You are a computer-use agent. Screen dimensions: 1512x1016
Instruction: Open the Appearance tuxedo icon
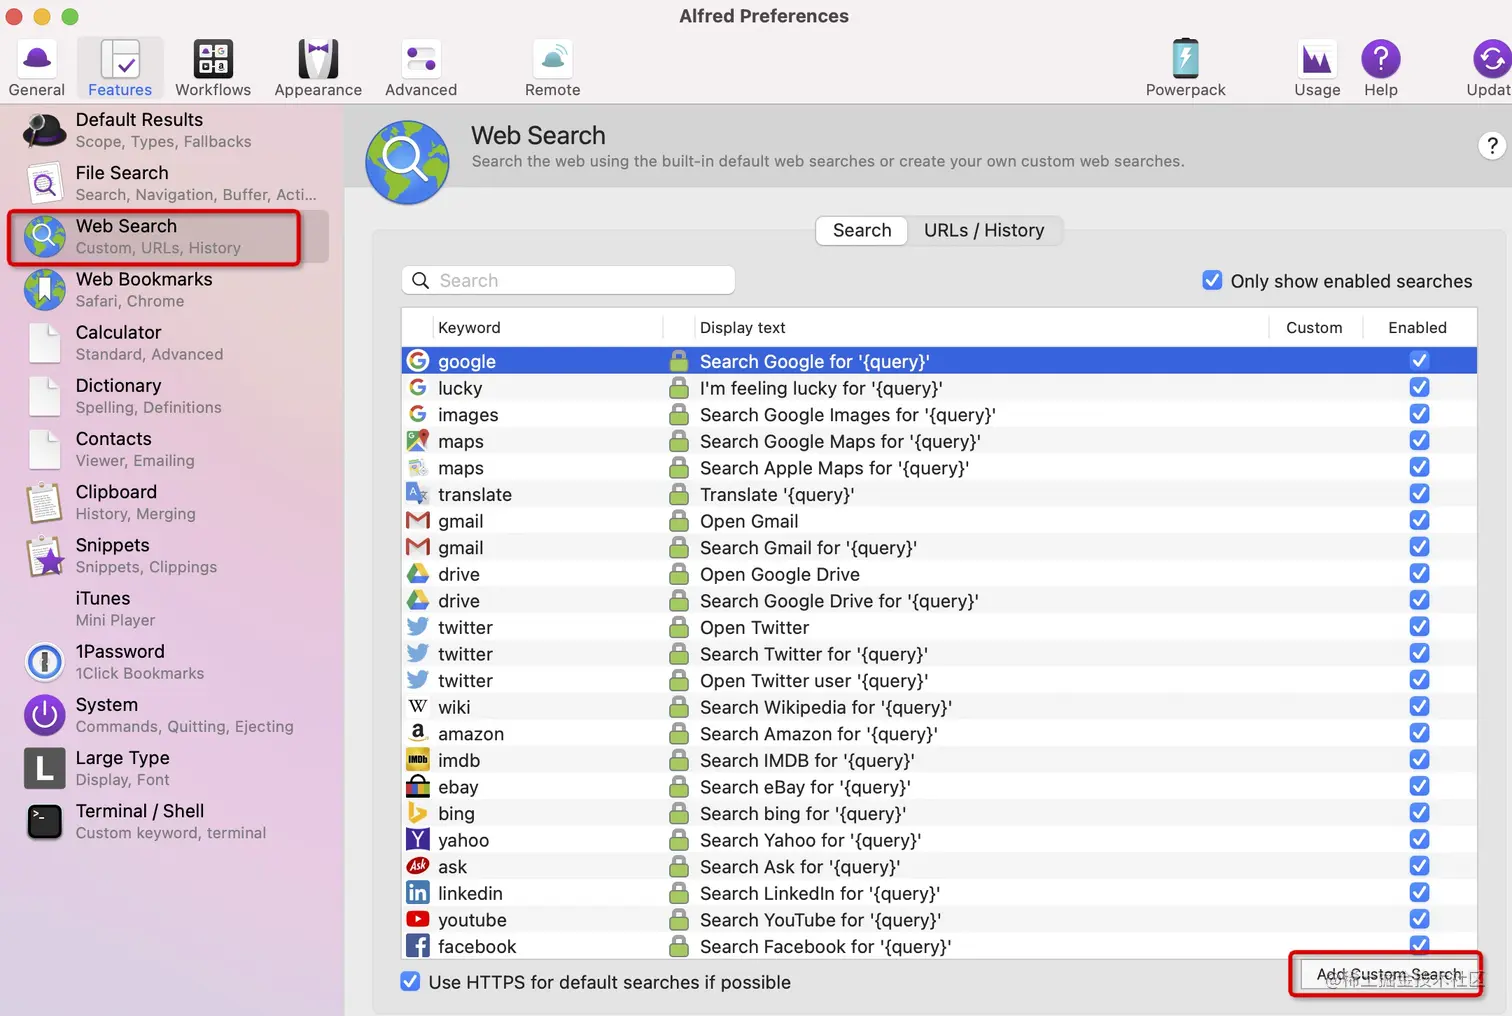click(x=318, y=59)
